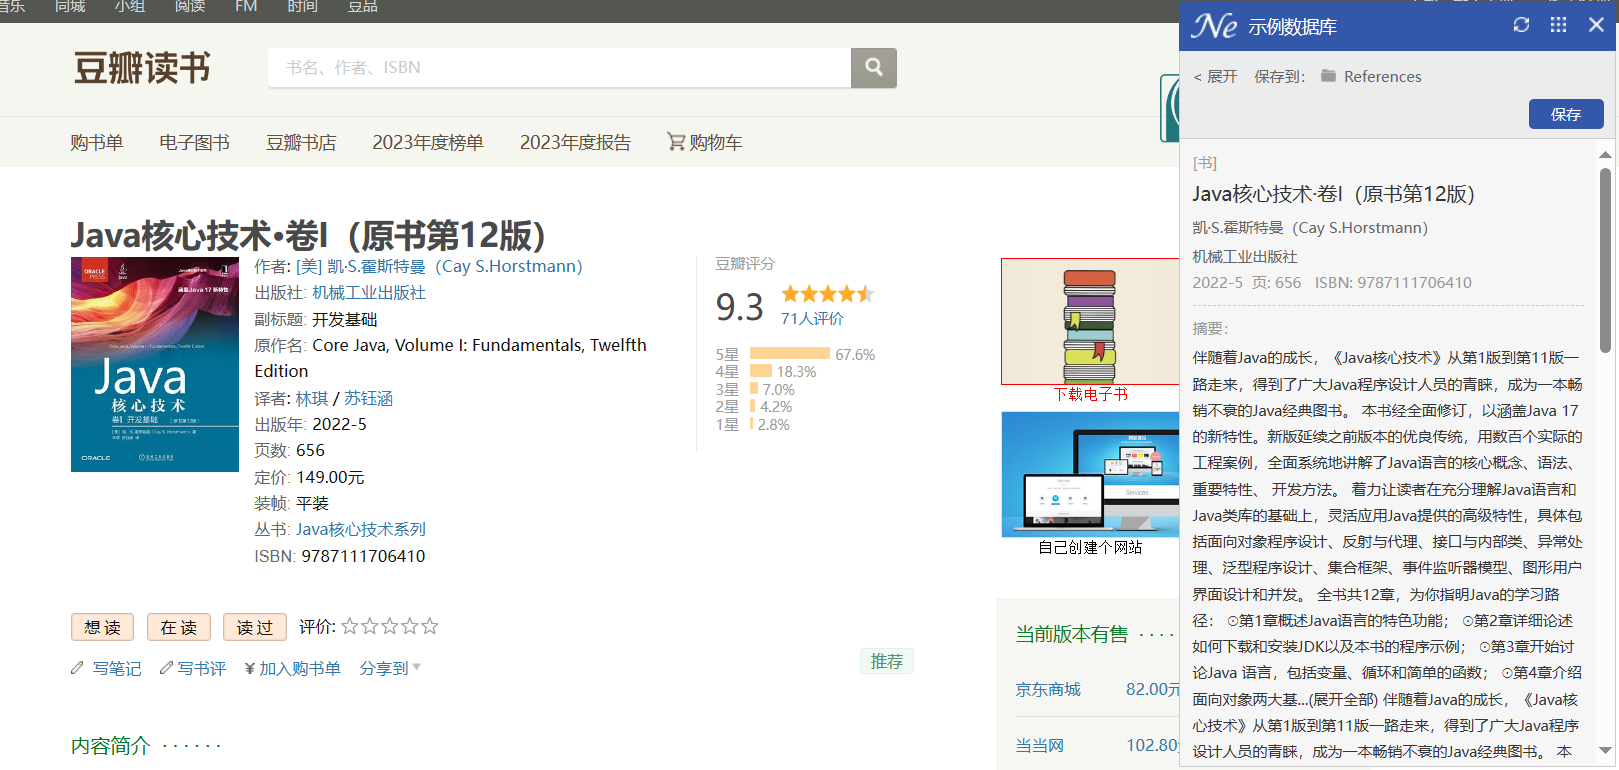Click the 当前版本有售 heading
The width and height of the screenshot is (1619, 770).
click(x=1071, y=634)
